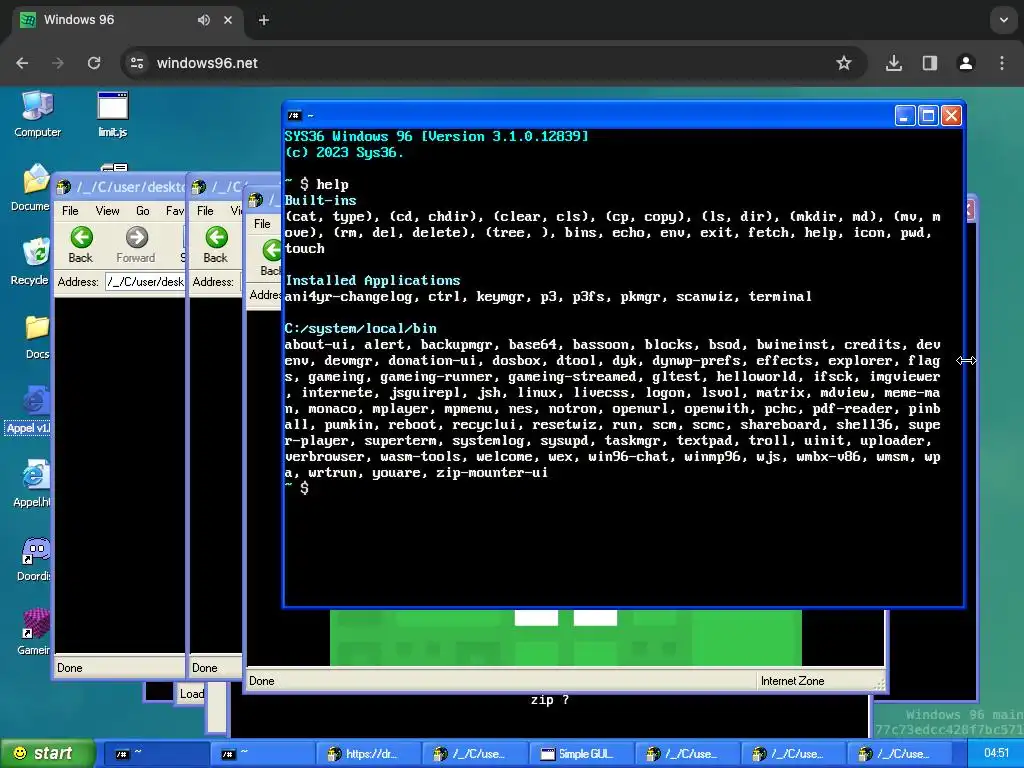1024x768 pixels.
Task: Close the terminal window
Action: click(952, 116)
